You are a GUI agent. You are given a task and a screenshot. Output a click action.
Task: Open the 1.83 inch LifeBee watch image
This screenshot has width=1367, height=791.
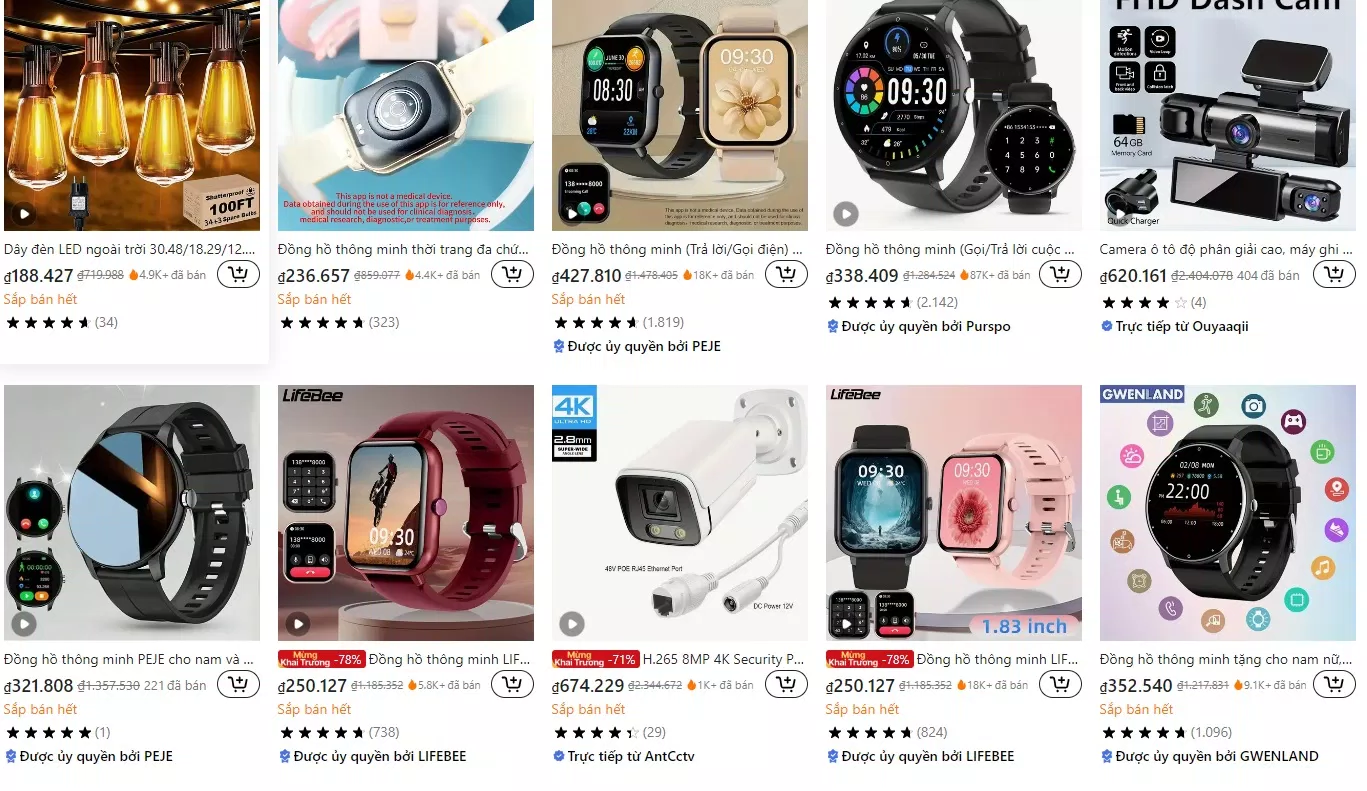point(954,513)
